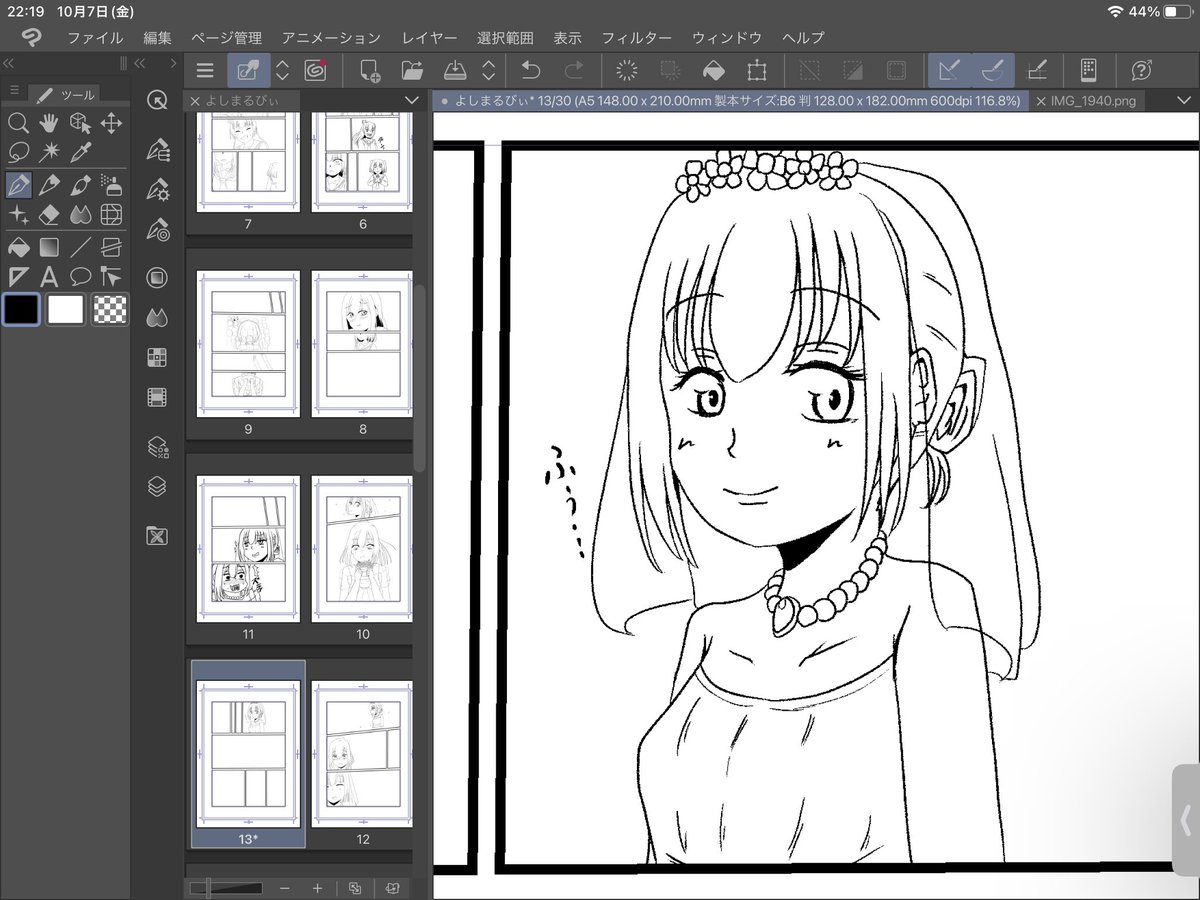Image resolution: width=1200 pixels, height=900 pixels.
Task: Choose the transparent checkered color swatch
Action: 110,310
